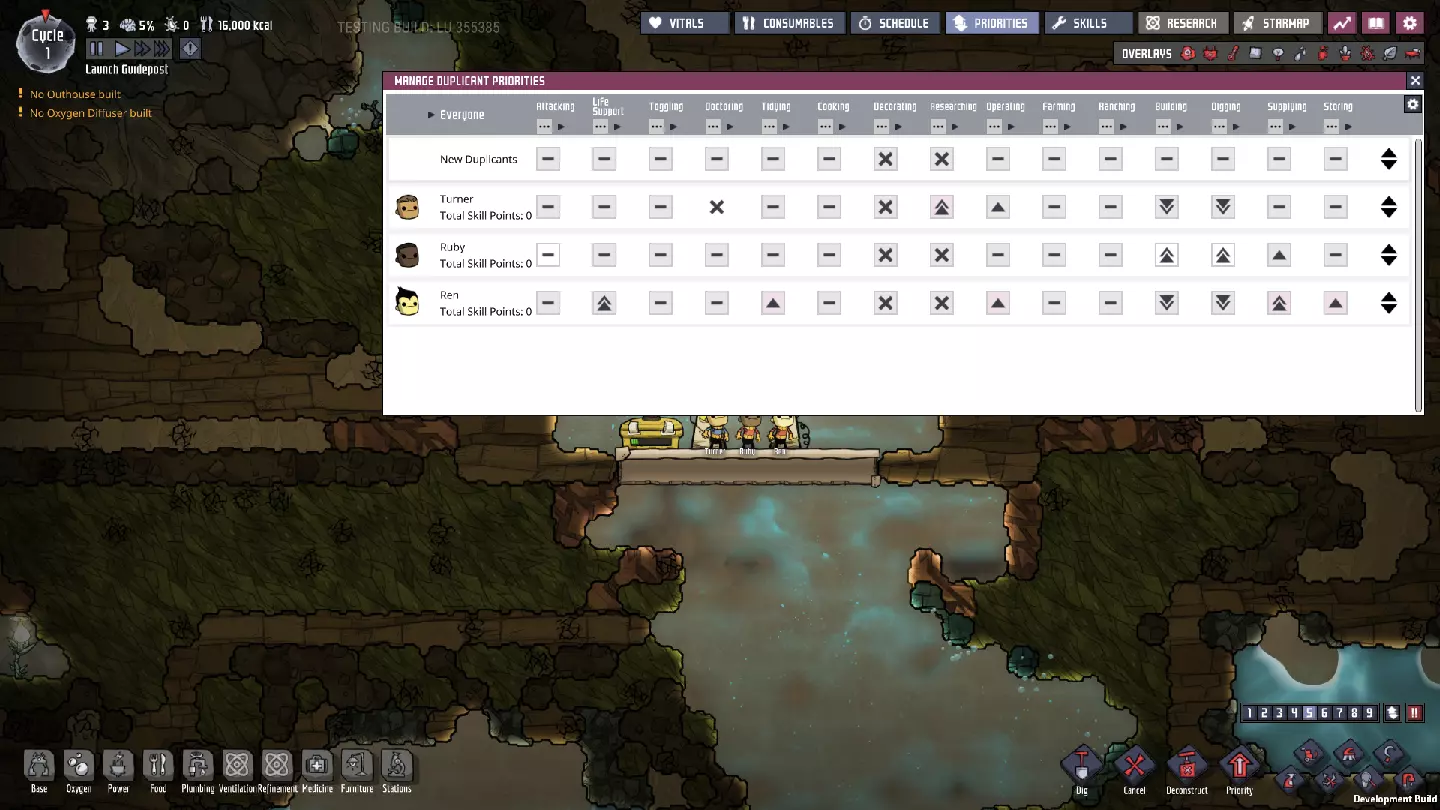Screen dimensions: 1440x810
Task: Close the Manage Duplicant Priorities panel
Action: coord(1415,81)
